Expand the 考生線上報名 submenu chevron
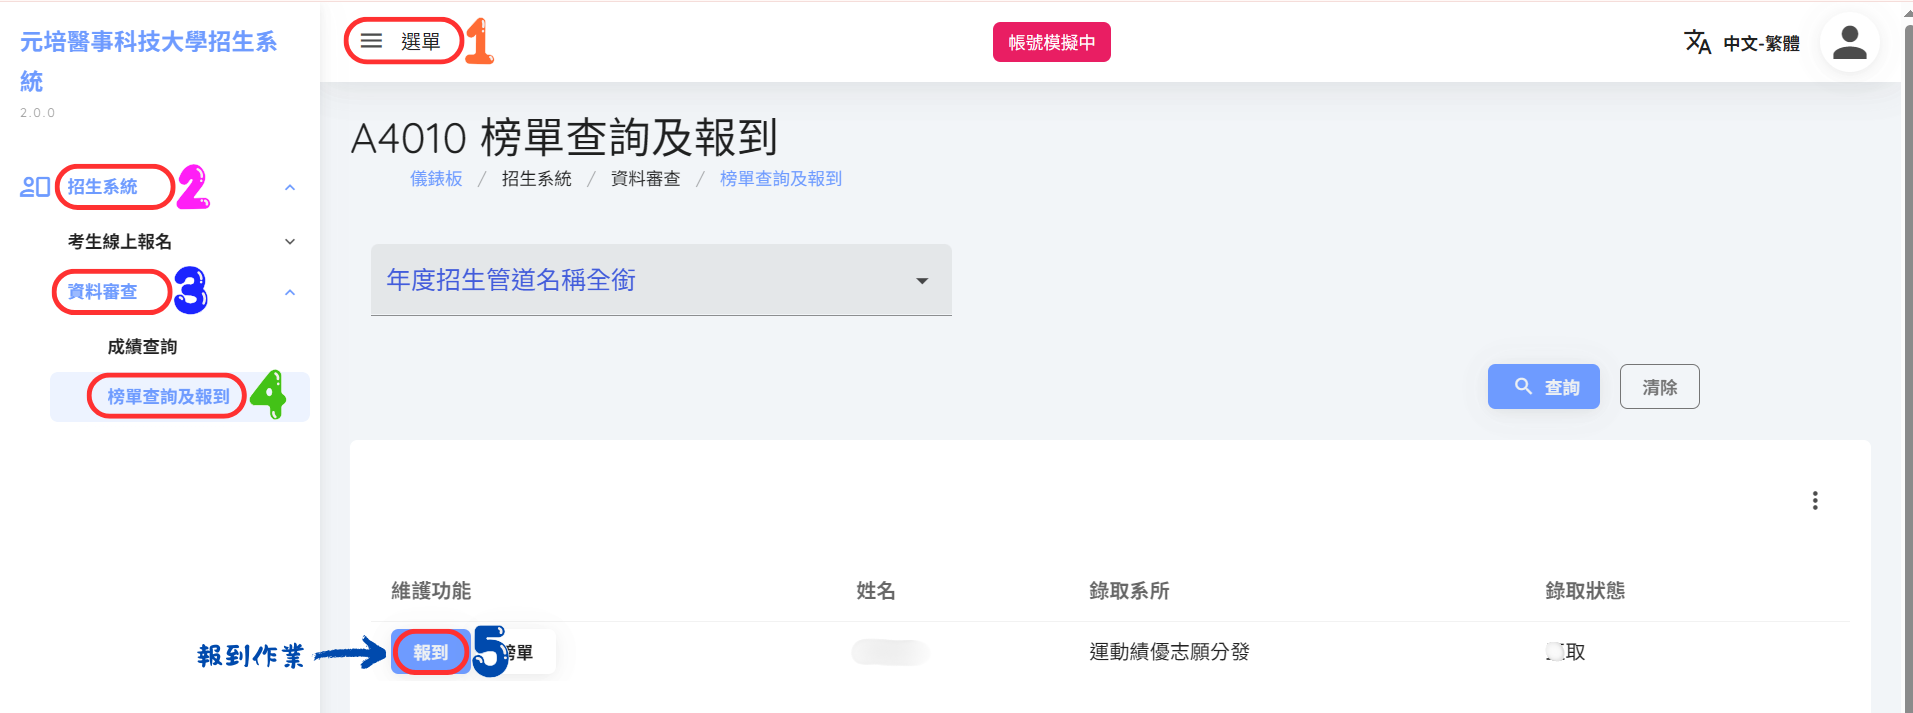The height and width of the screenshot is (713, 1913). click(x=290, y=242)
